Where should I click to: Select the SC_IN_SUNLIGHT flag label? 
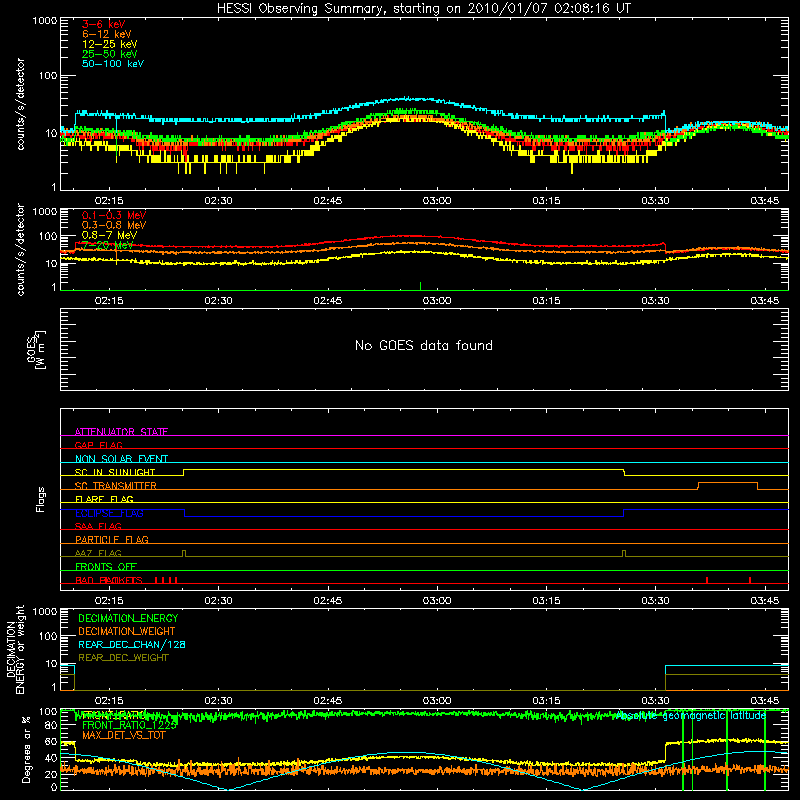coord(115,472)
